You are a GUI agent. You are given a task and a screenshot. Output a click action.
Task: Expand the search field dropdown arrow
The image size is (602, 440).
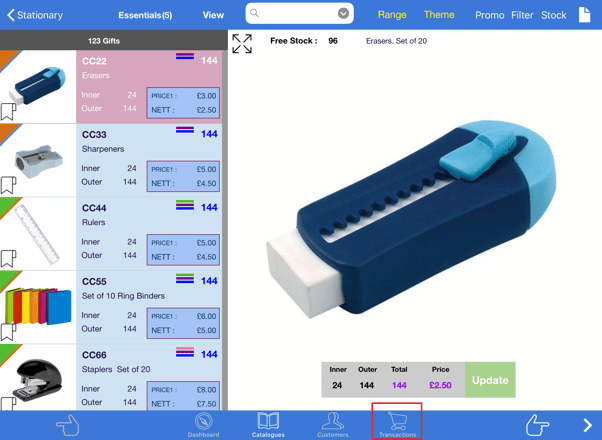tap(343, 14)
